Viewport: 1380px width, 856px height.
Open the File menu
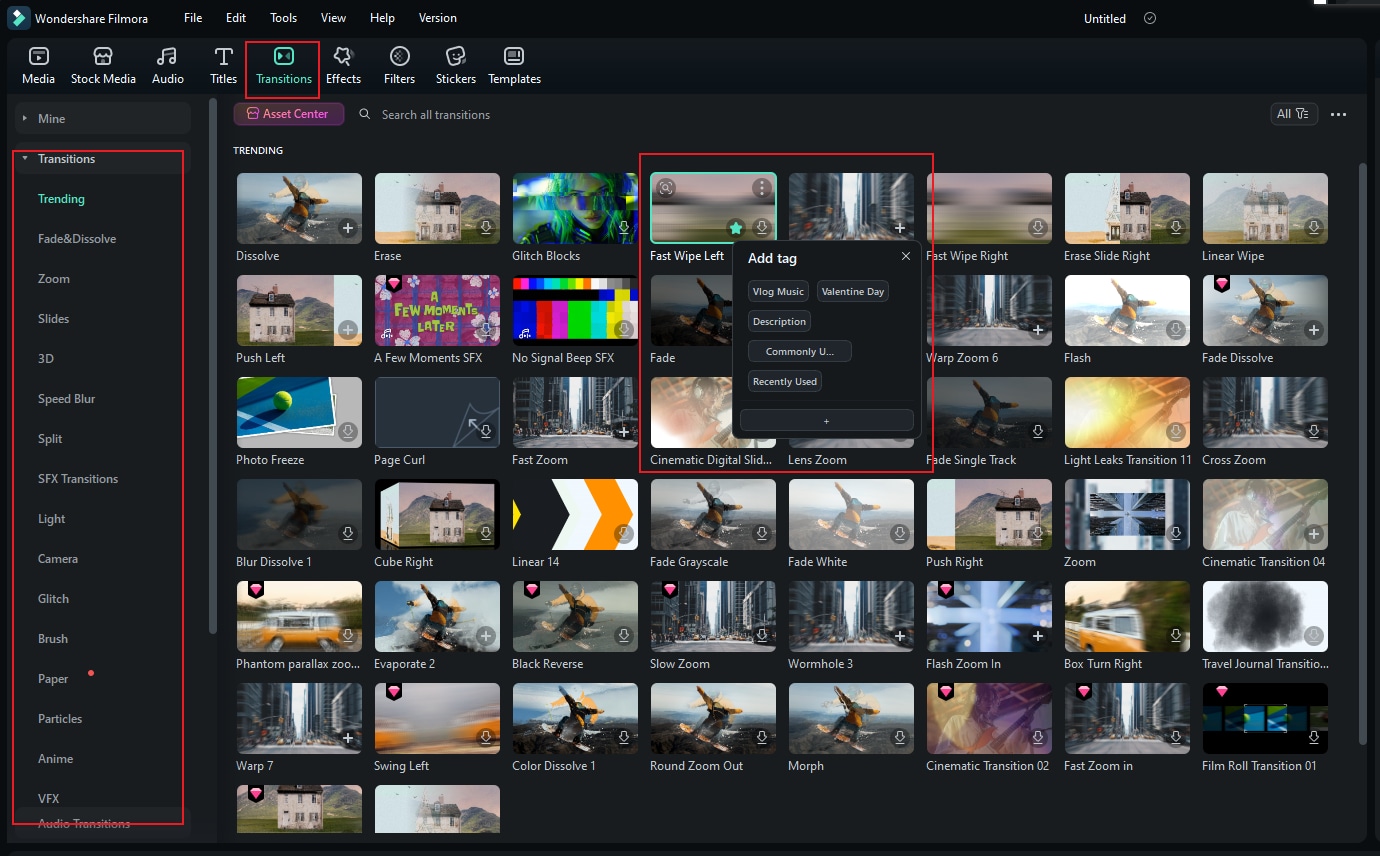193,18
